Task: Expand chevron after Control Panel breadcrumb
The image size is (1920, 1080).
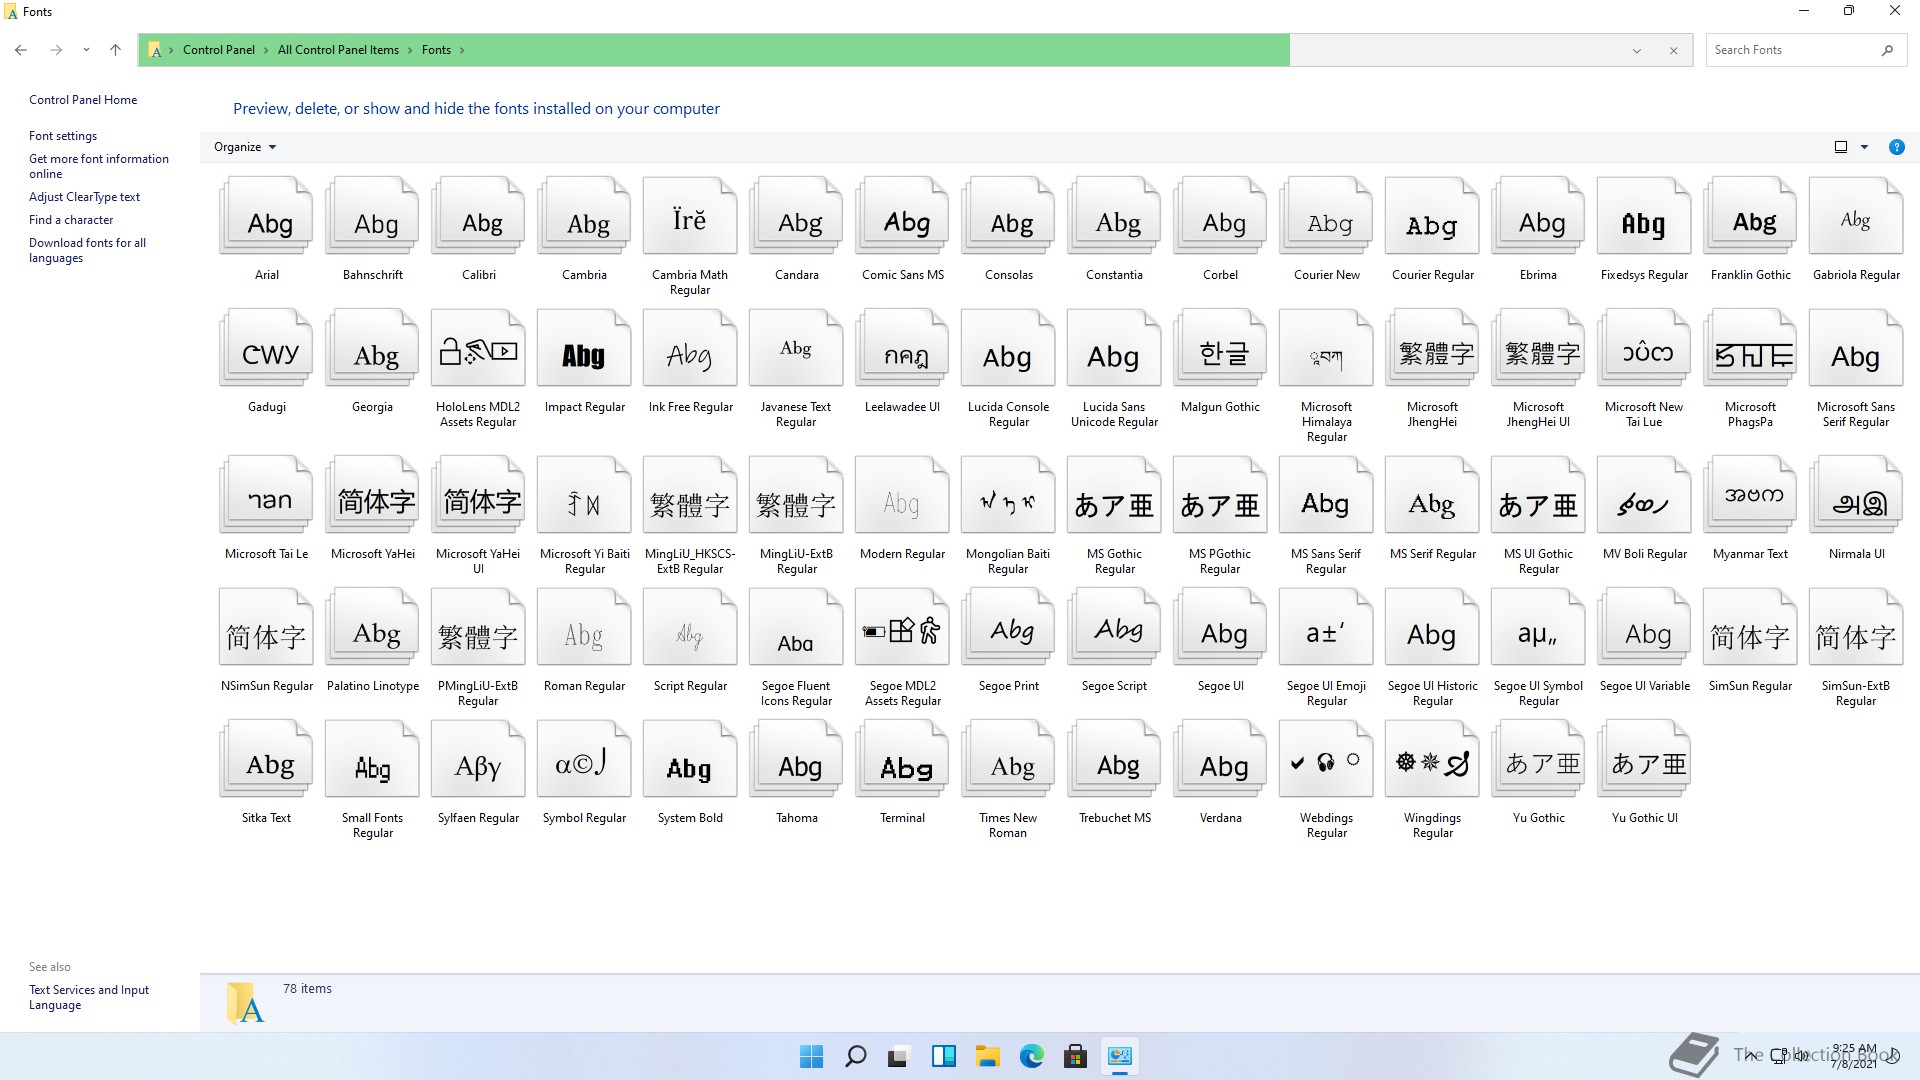Action: click(266, 50)
